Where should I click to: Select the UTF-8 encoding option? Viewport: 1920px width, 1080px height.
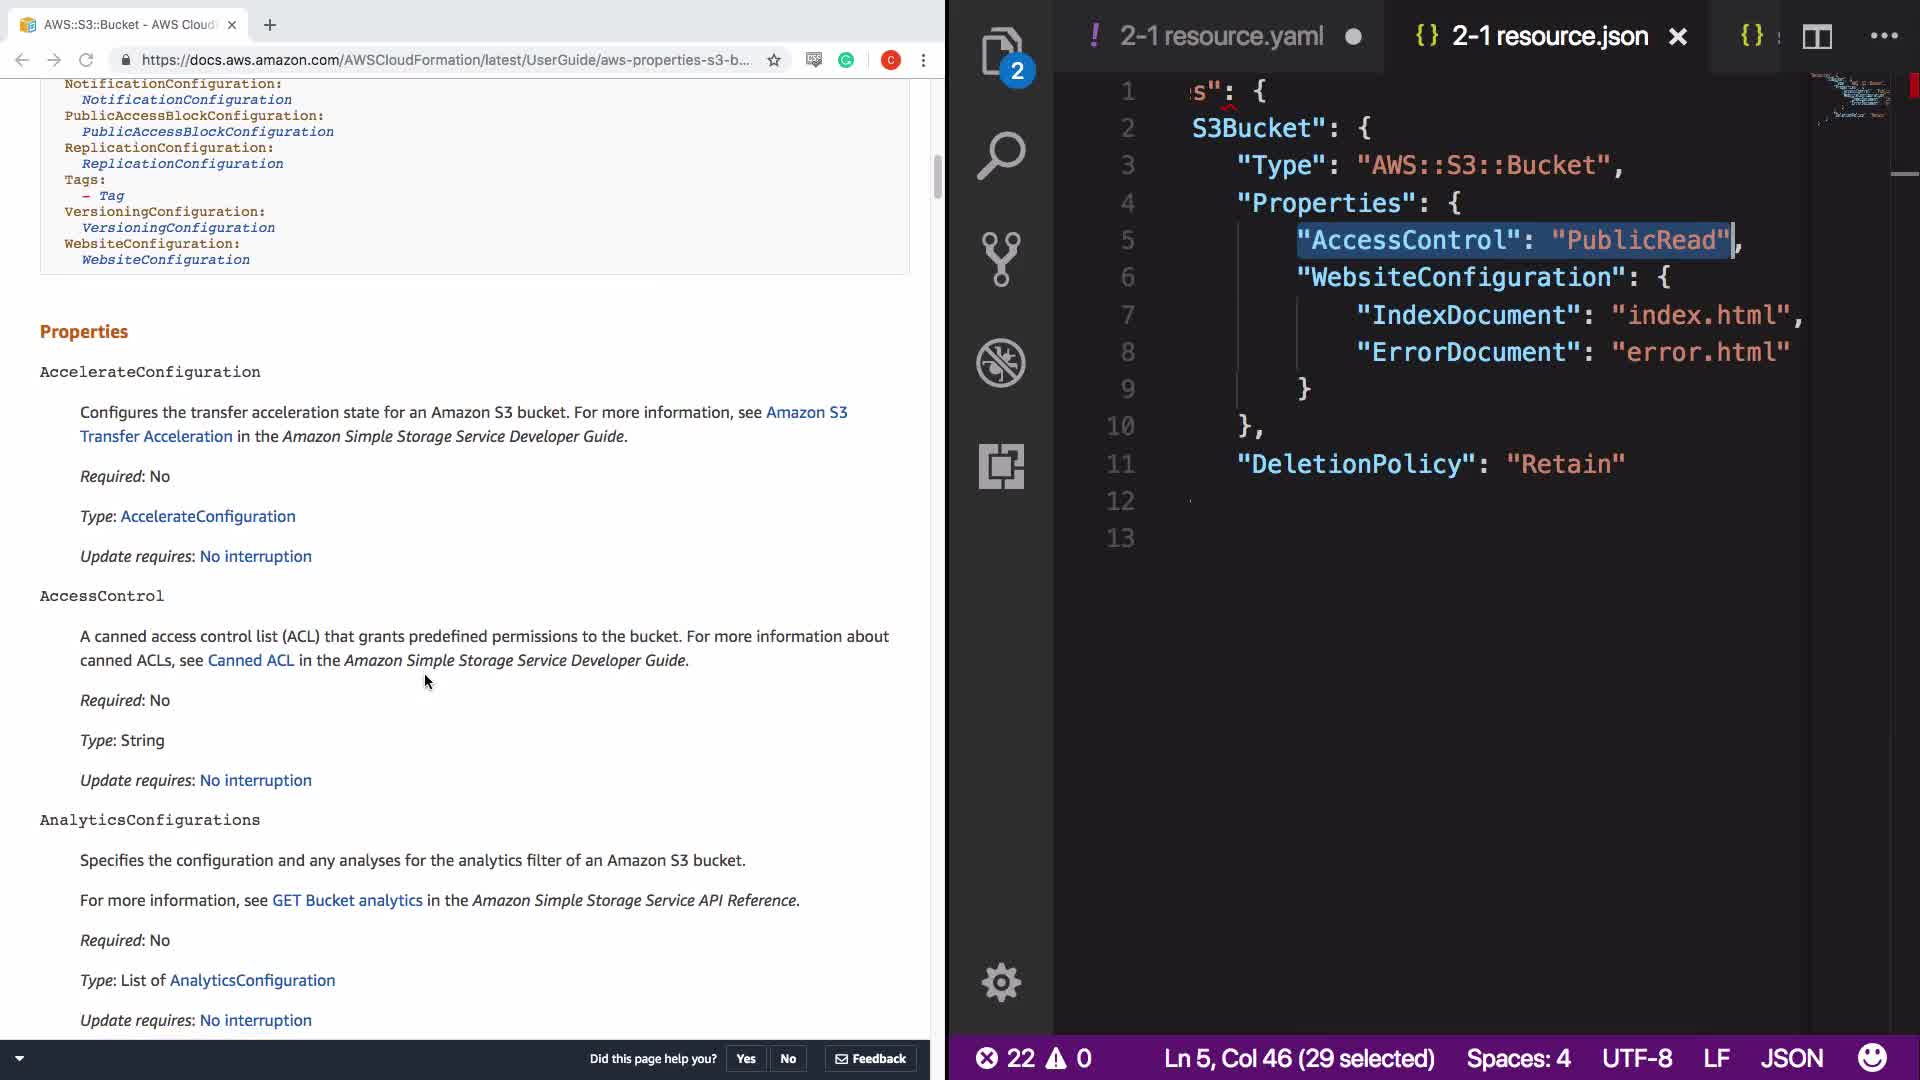[1636, 1058]
